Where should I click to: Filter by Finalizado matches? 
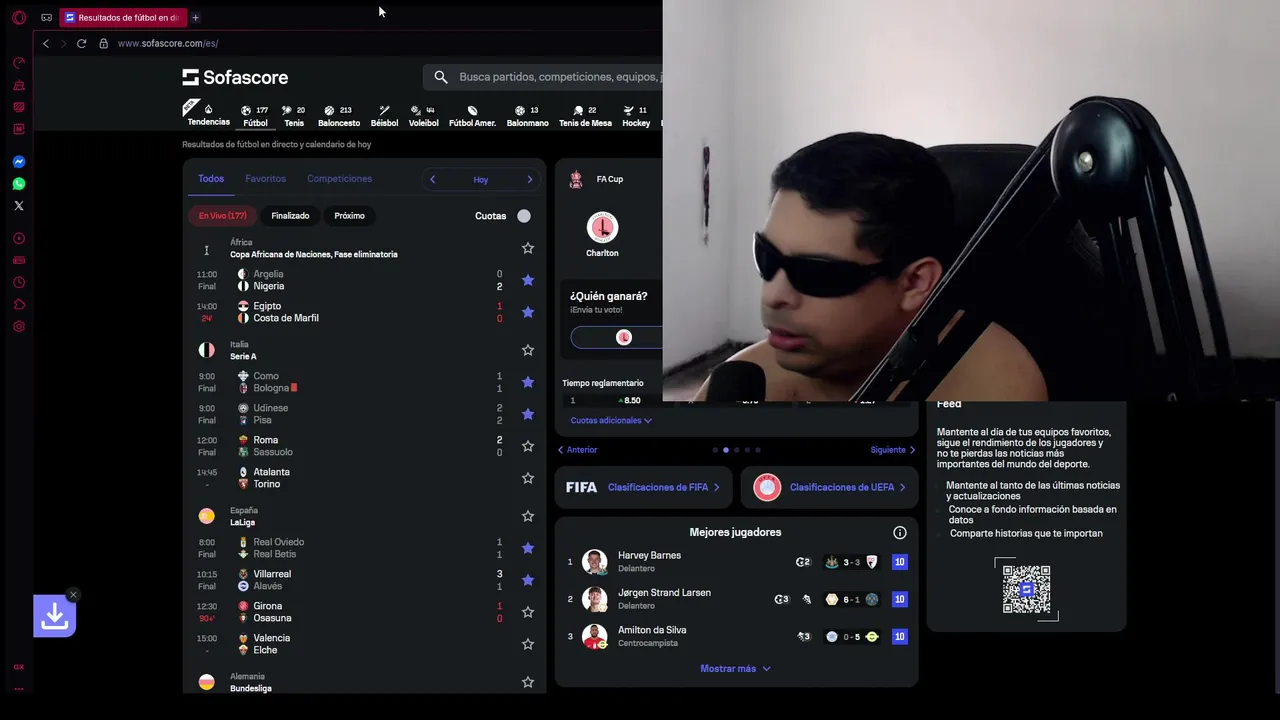coord(290,216)
